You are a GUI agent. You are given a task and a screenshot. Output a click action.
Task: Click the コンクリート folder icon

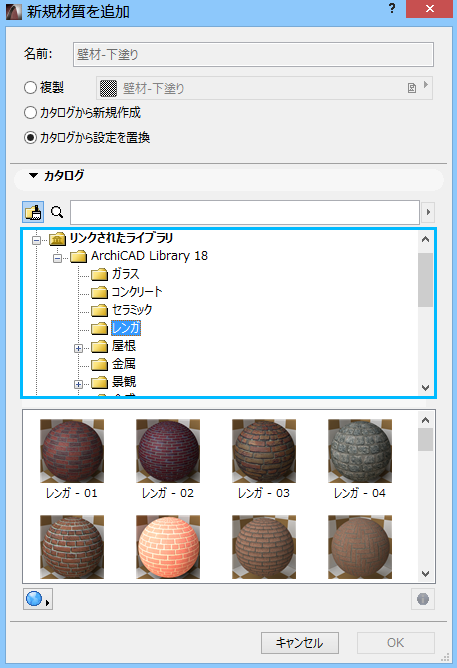coord(99,292)
